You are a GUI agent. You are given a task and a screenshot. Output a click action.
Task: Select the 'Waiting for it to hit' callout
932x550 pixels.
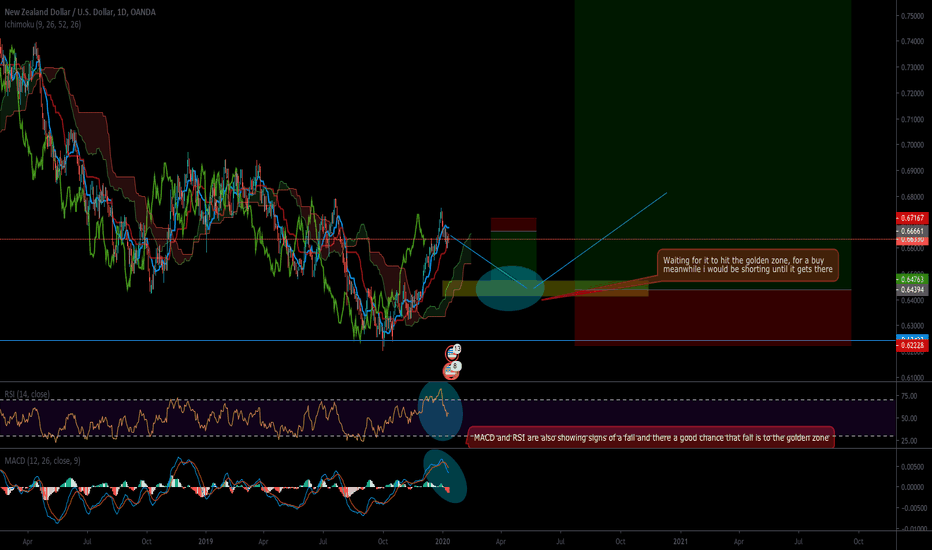(x=748, y=265)
